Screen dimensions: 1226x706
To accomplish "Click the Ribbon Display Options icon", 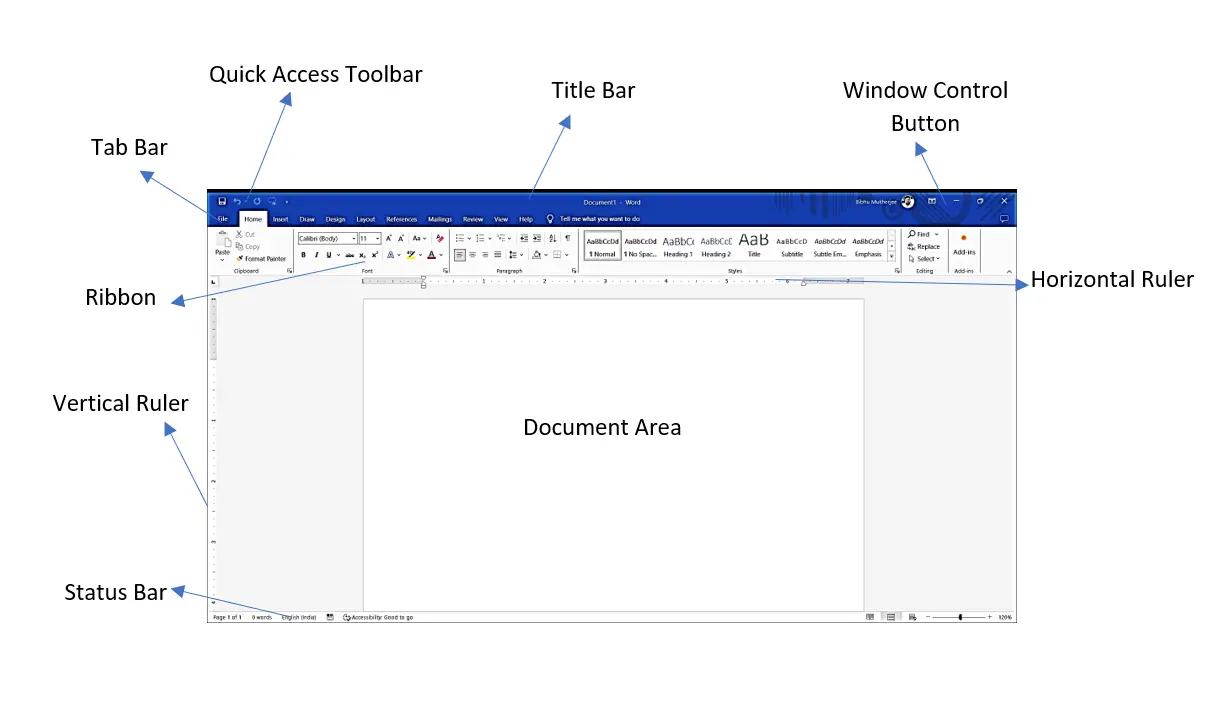I will (931, 201).
